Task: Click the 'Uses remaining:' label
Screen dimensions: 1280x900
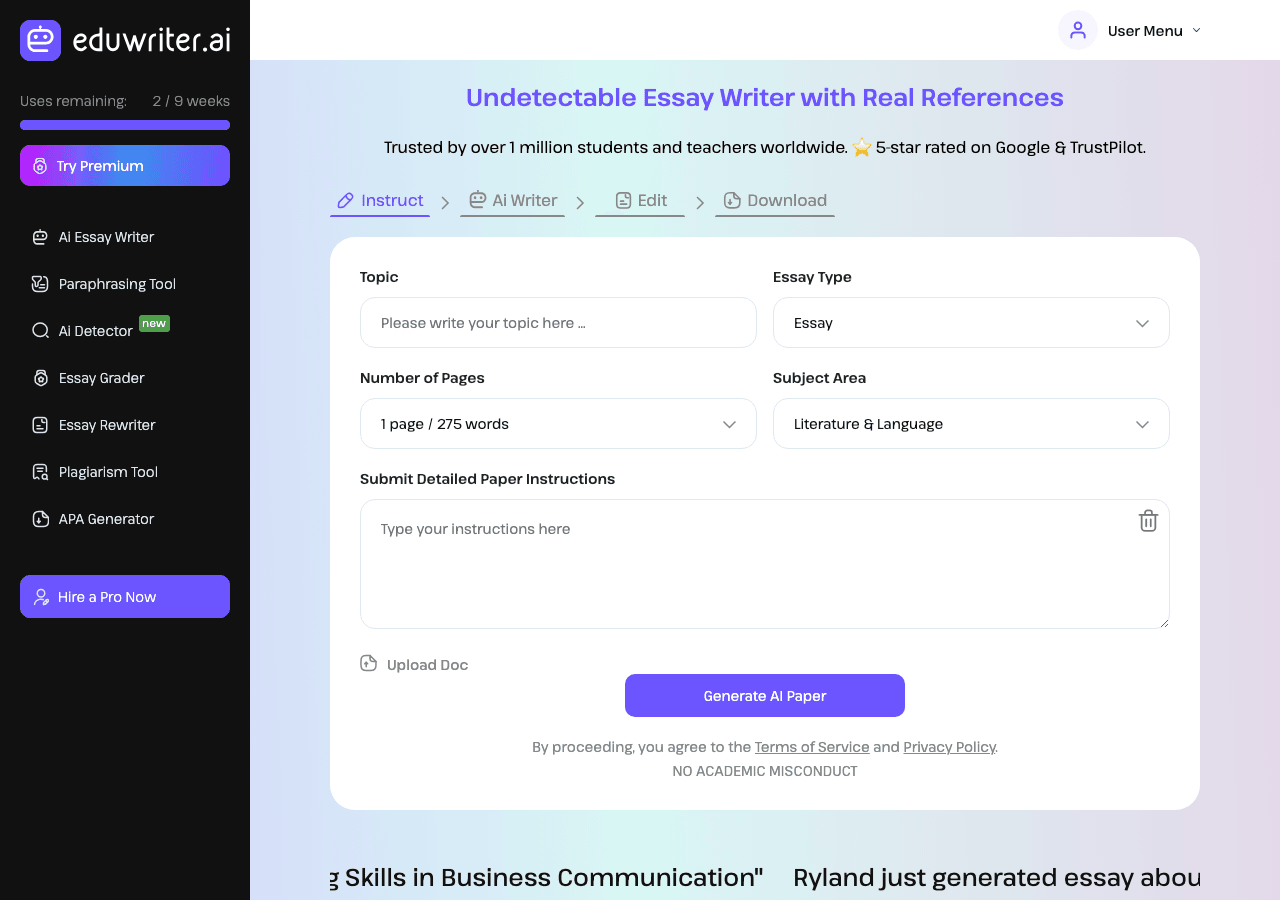Action: coord(74,101)
